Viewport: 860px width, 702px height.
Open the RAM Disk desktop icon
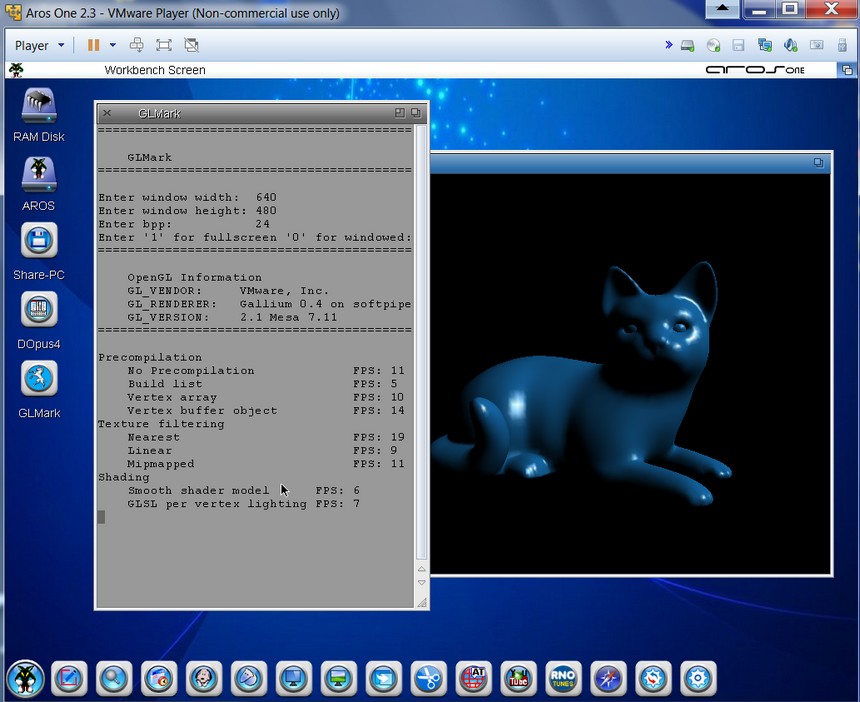(39, 106)
